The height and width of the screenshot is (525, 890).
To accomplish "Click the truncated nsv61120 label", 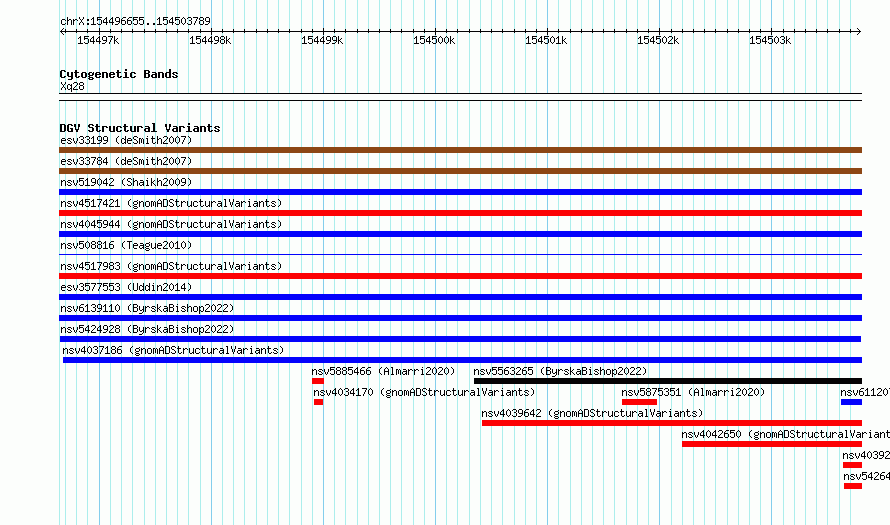I will pyautogui.click(x=865, y=392).
